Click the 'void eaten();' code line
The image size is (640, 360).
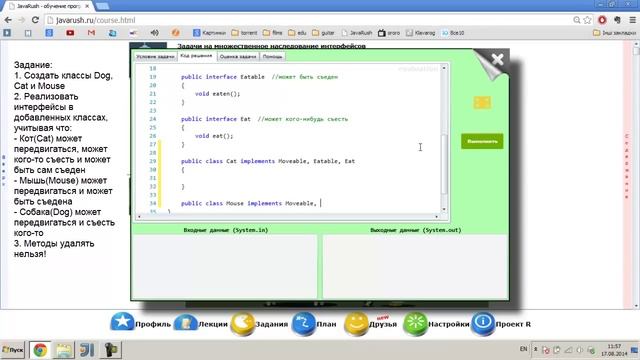[218, 93]
